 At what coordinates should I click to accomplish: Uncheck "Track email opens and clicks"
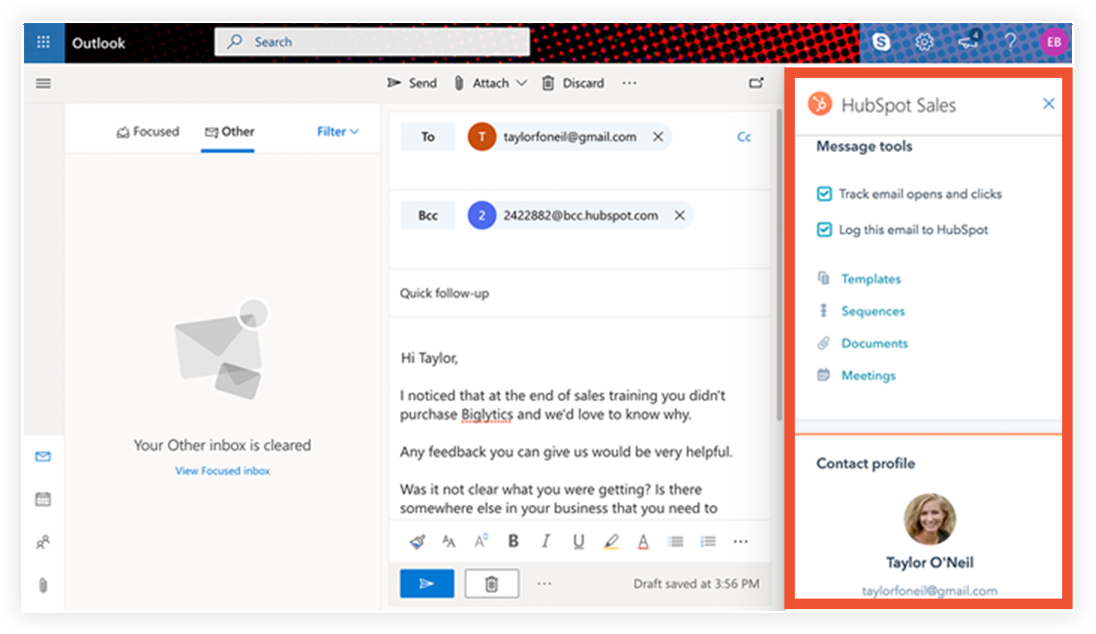click(x=822, y=193)
